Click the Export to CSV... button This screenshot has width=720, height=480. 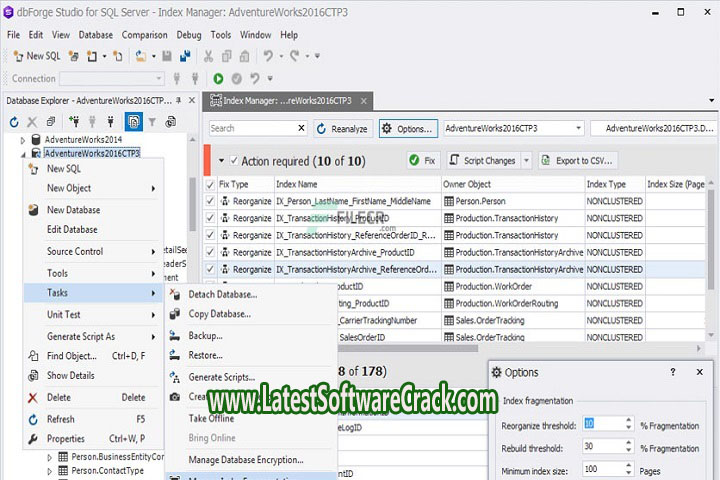577,160
